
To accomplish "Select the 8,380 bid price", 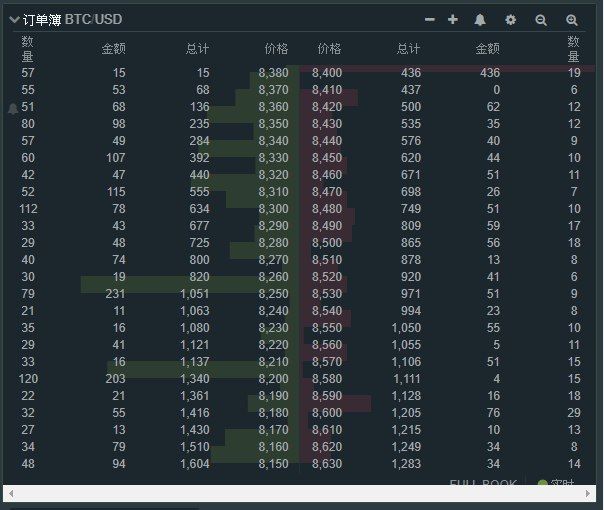I will (272, 73).
